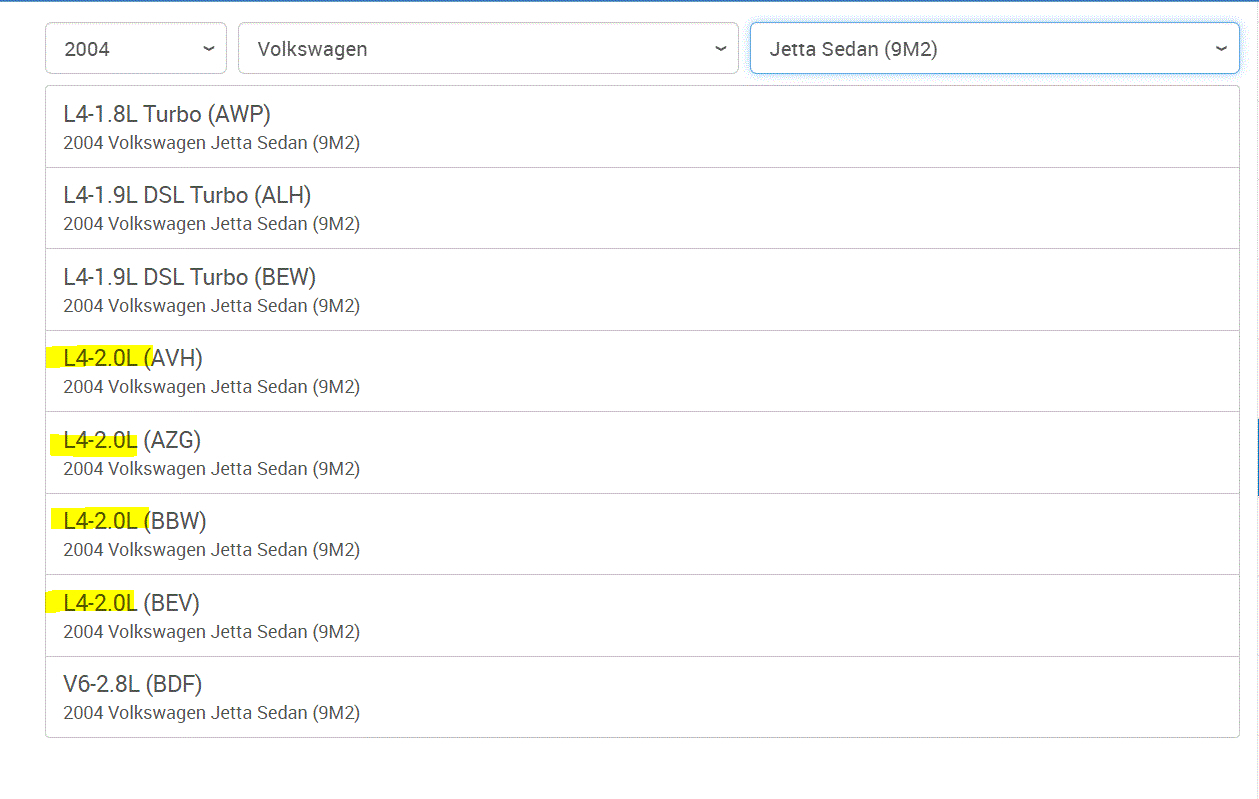Viewport: 1259px width, 799px height.
Task: Click the chevron arrow on the Volkswagen make dropdown
Action: [720, 48]
